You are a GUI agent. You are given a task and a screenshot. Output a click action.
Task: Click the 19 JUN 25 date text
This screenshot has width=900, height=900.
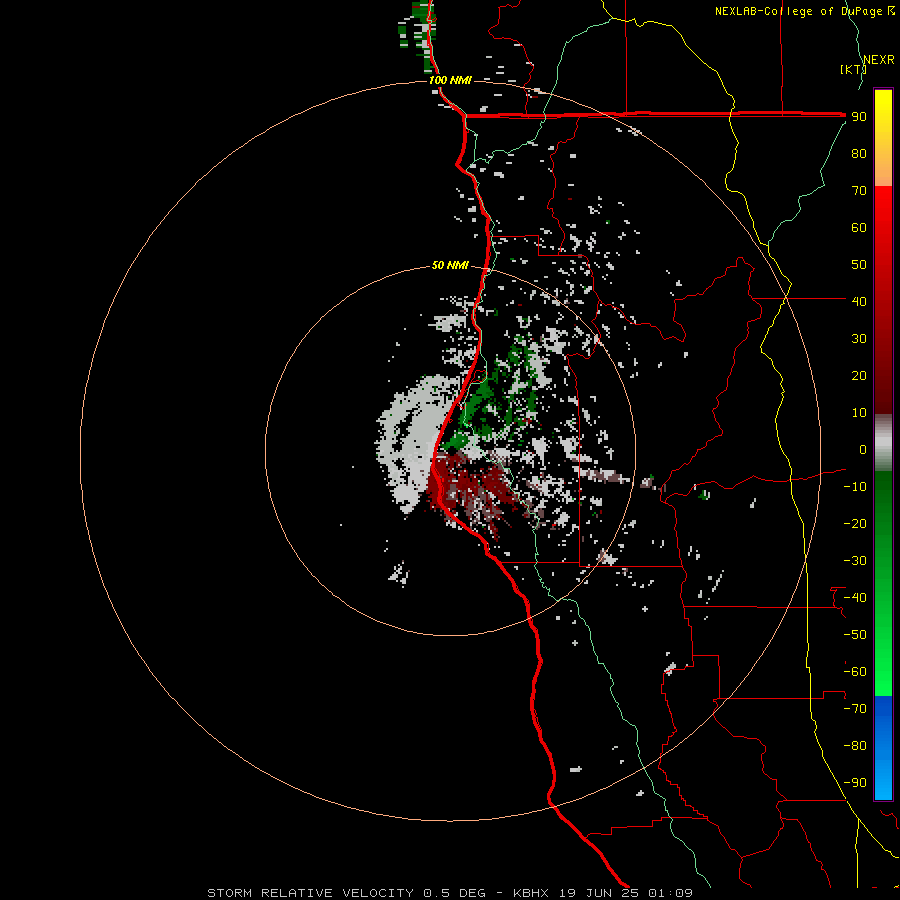tap(599, 893)
